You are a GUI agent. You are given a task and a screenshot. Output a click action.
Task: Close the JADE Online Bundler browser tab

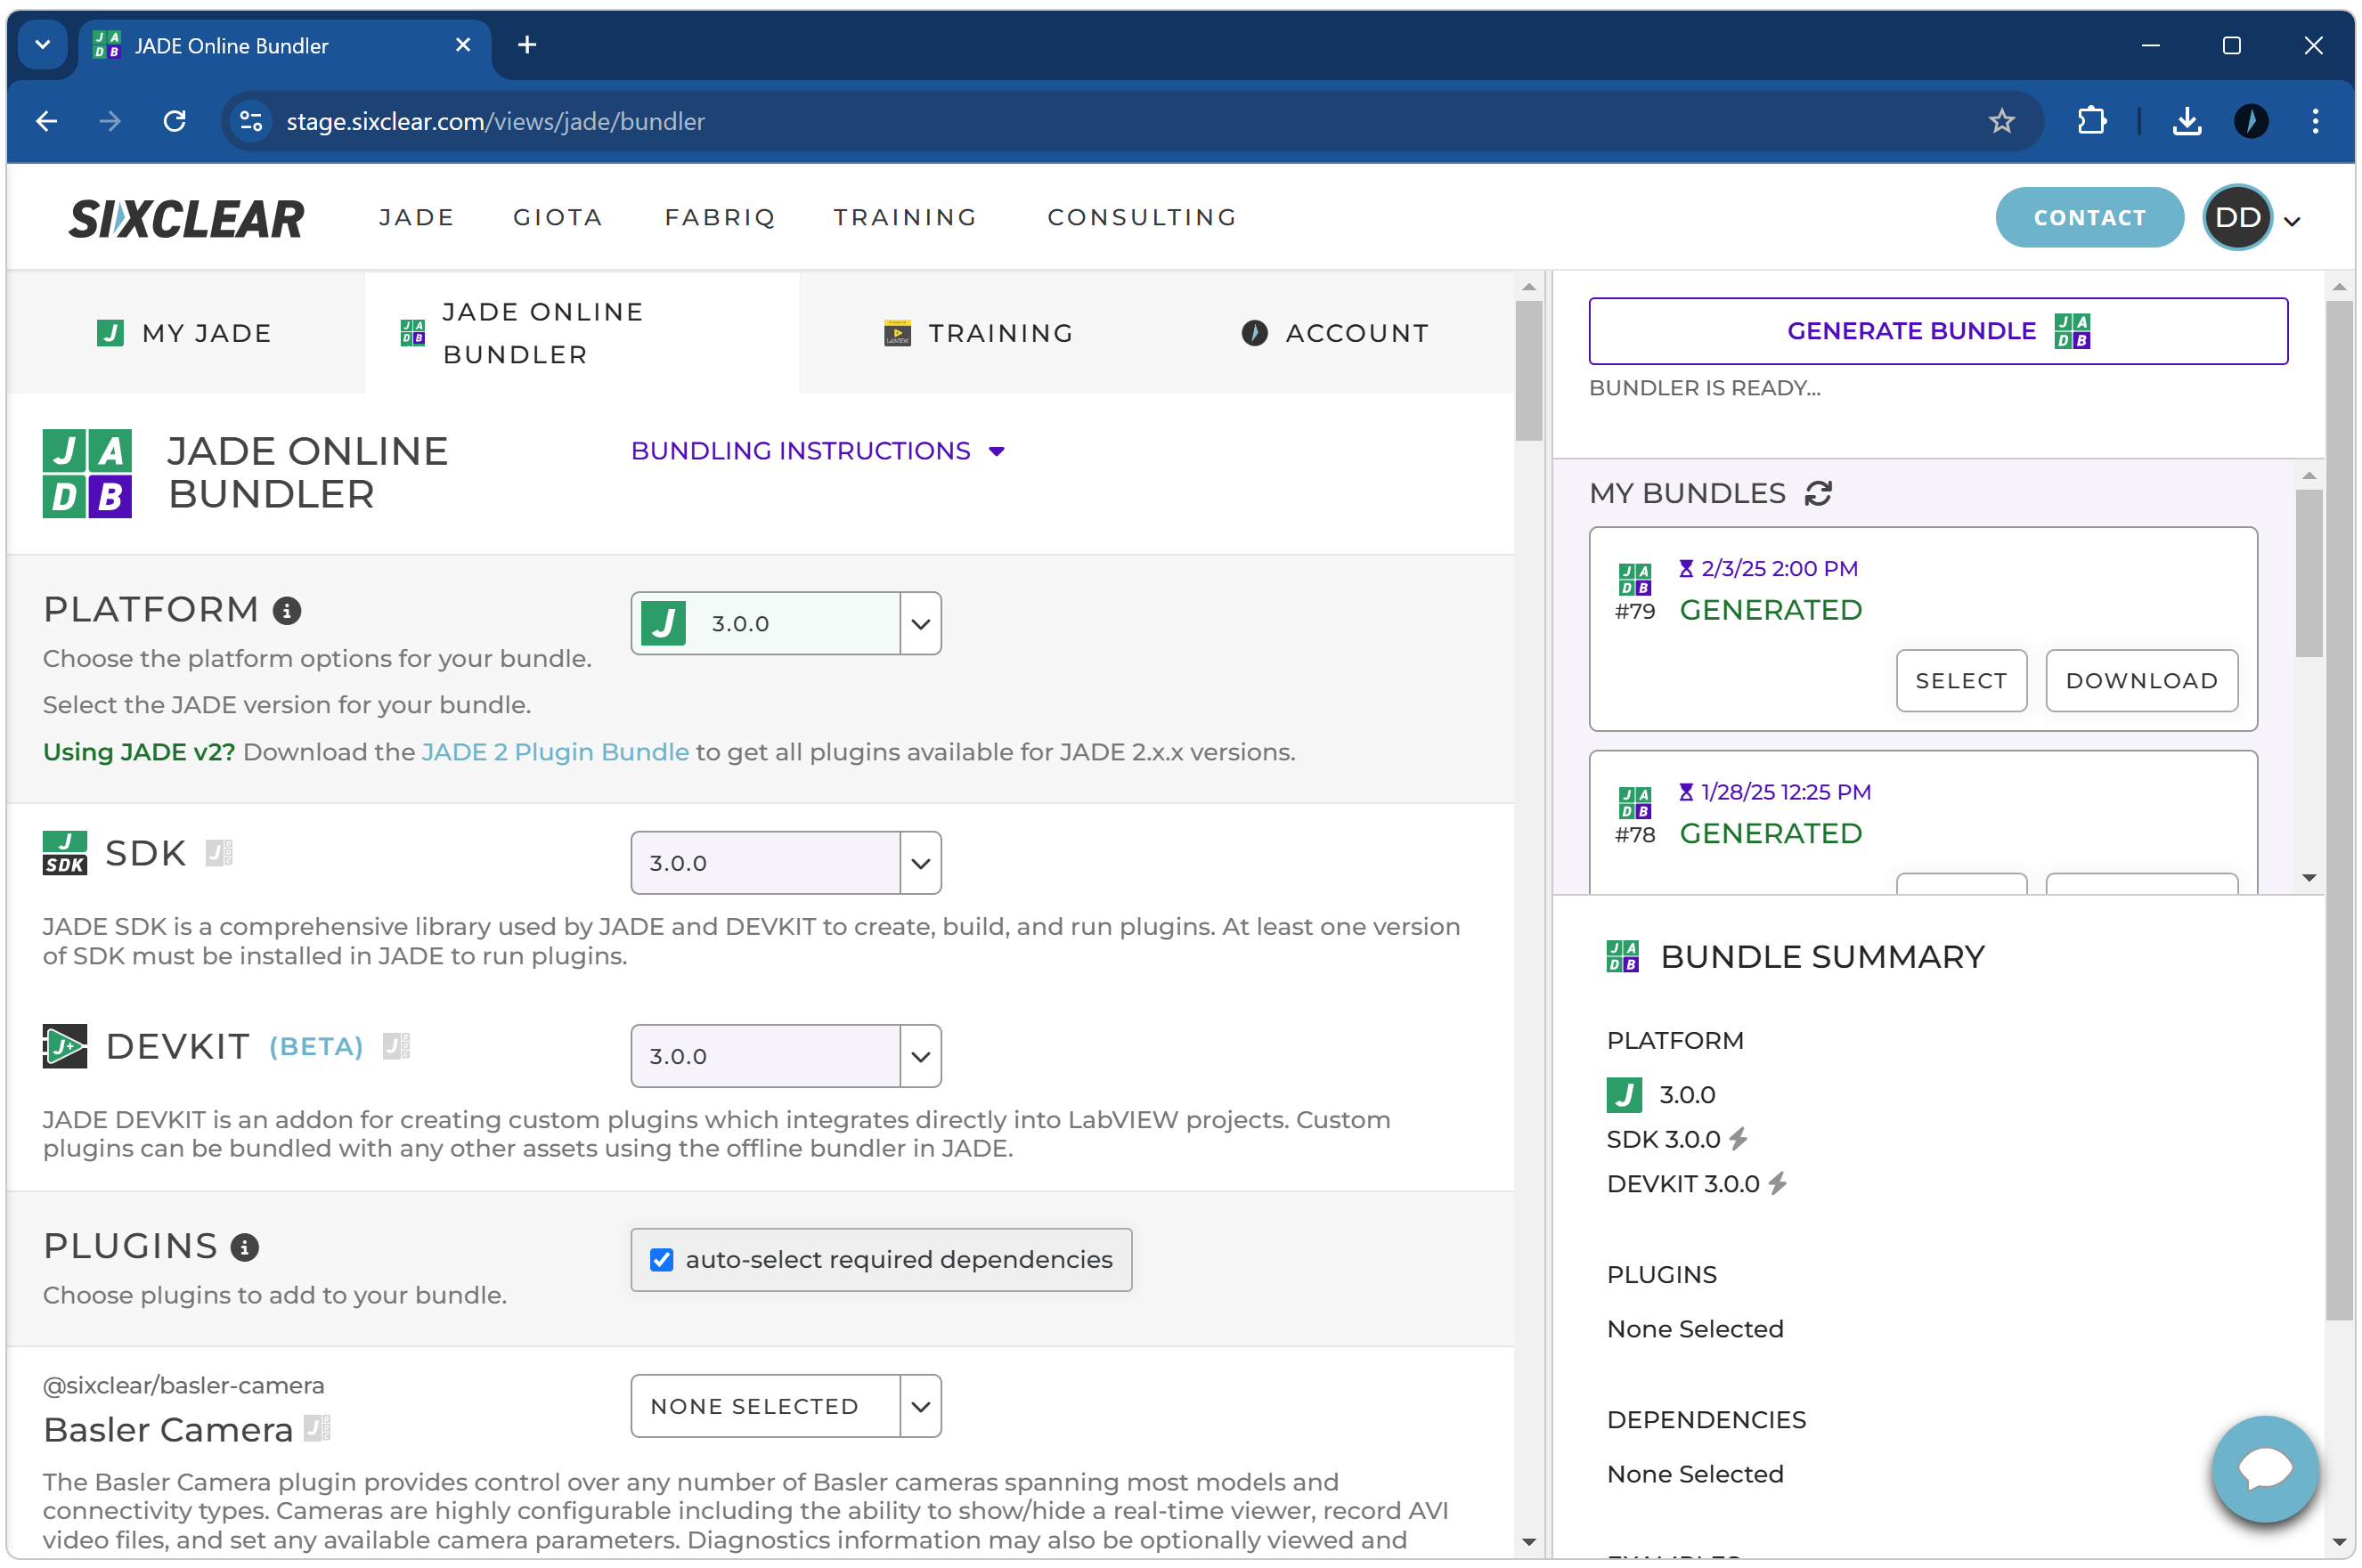pyautogui.click(x=463, y=45)
